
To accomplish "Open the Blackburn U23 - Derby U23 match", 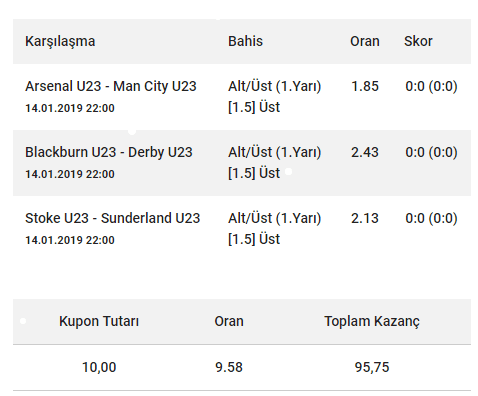I will (x=109, y=152).
